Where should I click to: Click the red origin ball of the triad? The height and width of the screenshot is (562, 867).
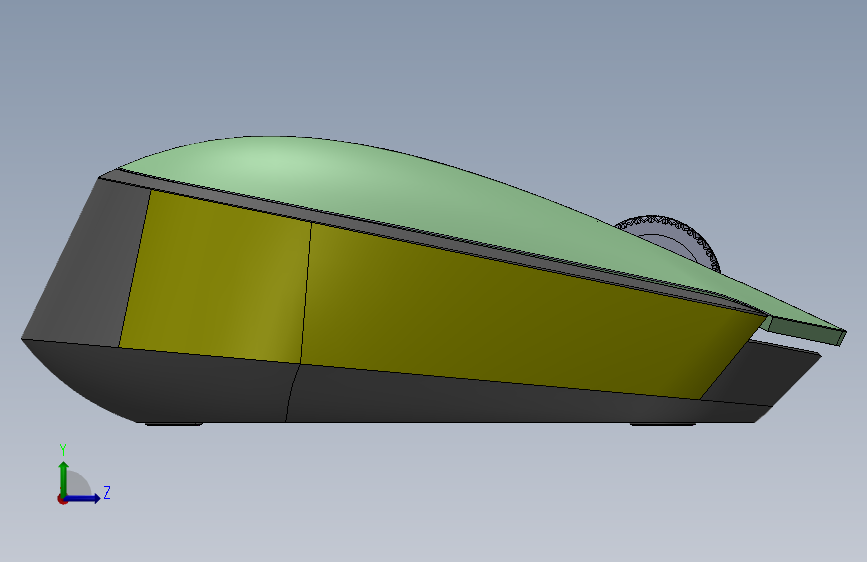(x=62, y=499)
